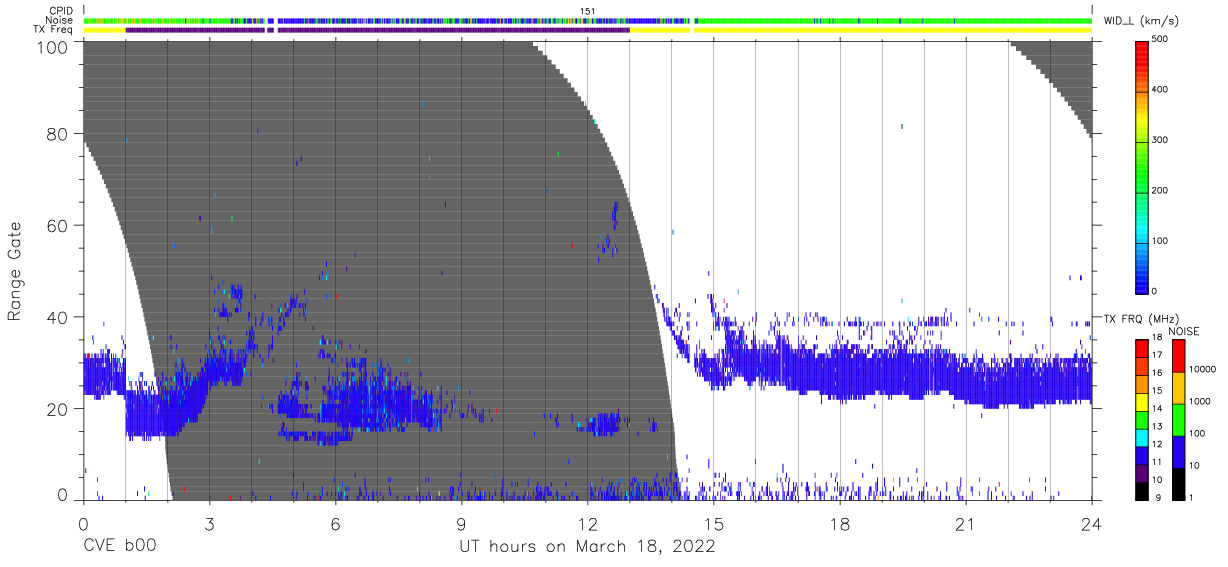Click the TX FRQ (MHz) legend title
The width and height of the screenshot is (1228, 567).
click(x=1143, y=318)
